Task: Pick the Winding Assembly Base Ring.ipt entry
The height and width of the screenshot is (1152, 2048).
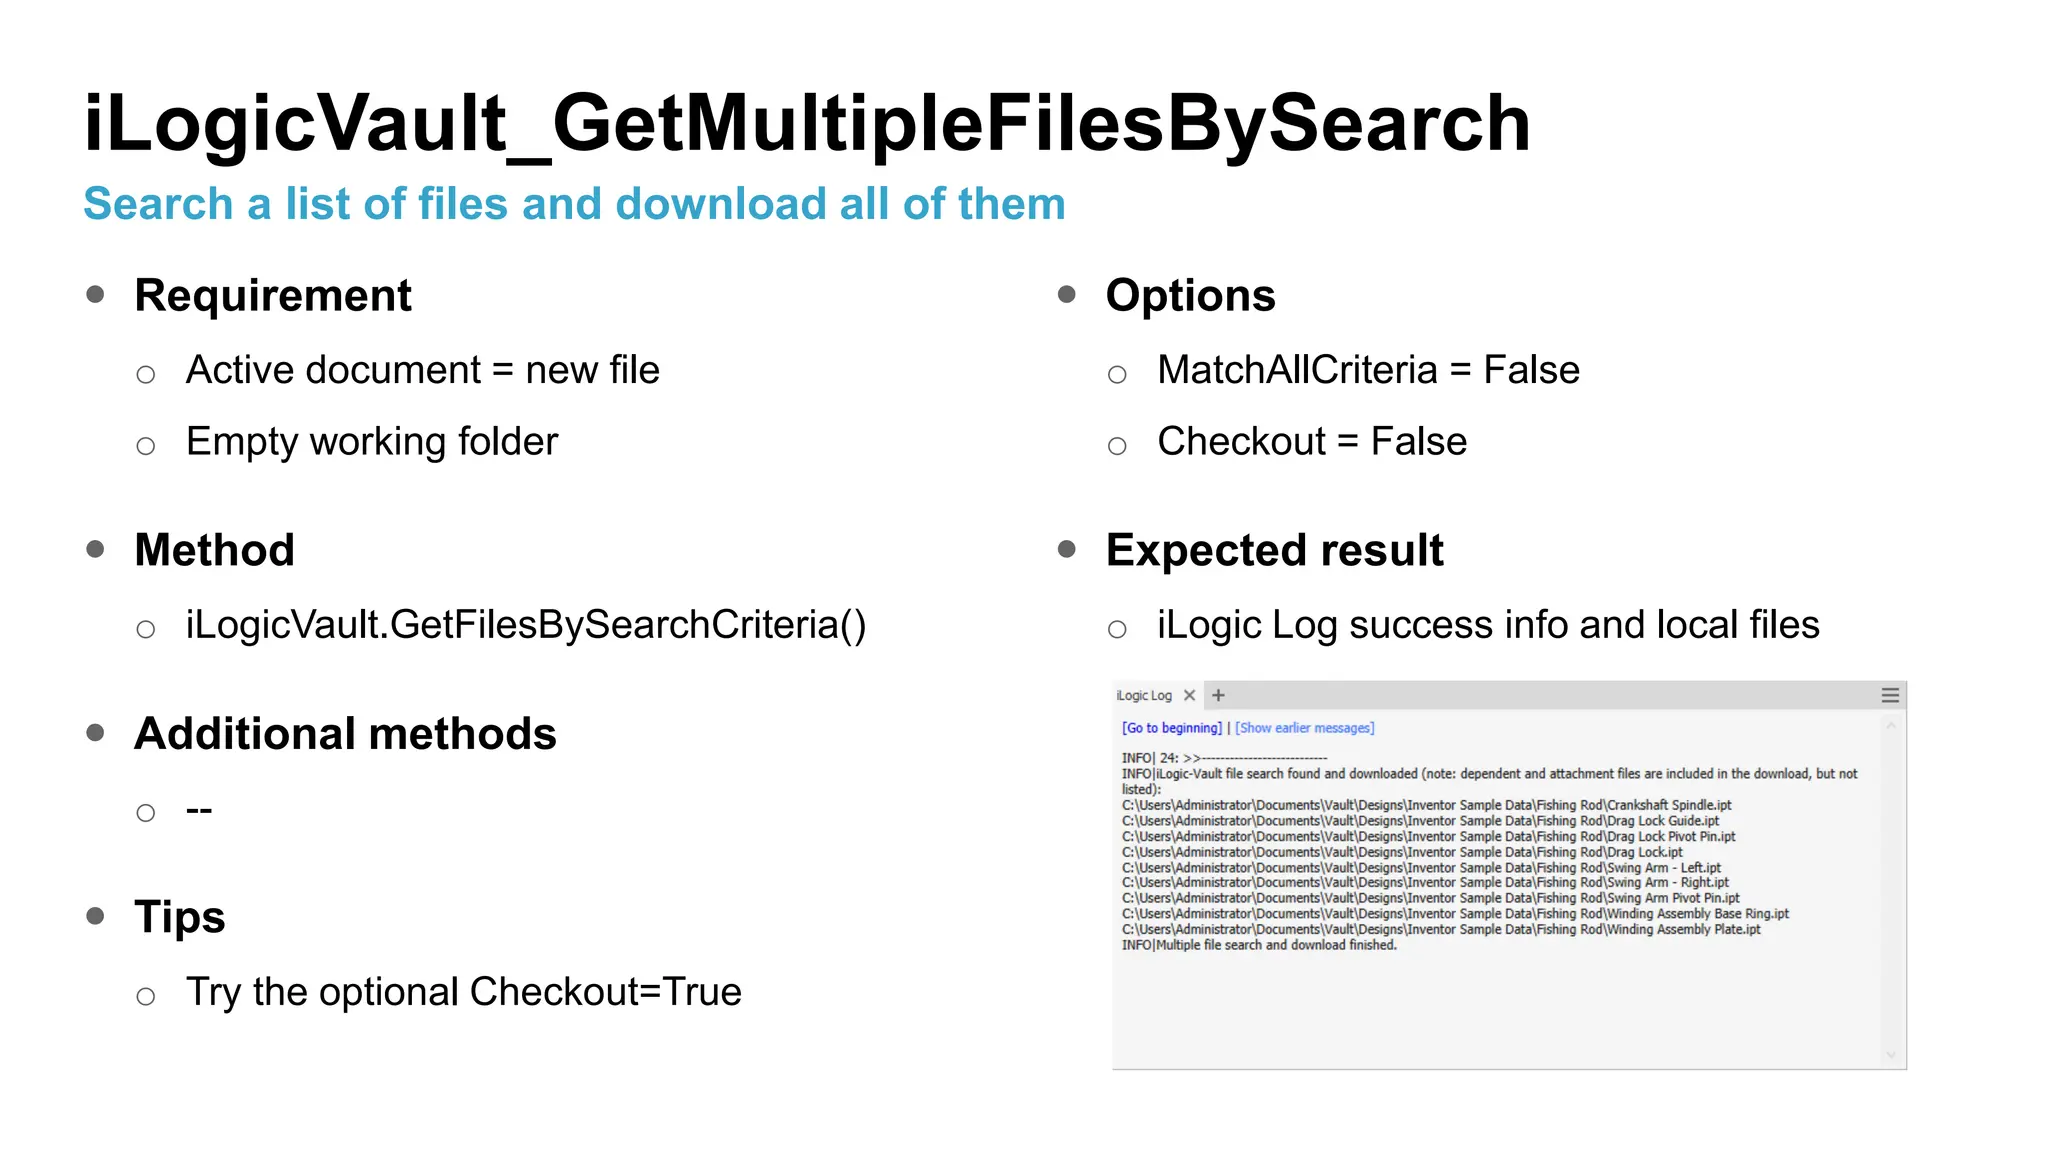Action: 1455,914
